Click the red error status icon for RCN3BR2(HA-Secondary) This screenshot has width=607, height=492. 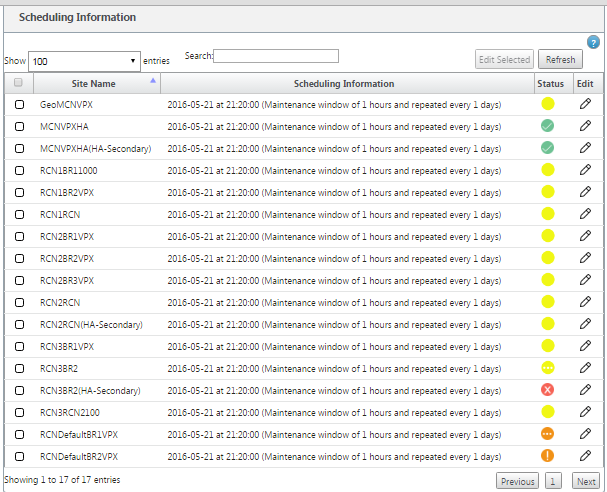pos(547,390)
